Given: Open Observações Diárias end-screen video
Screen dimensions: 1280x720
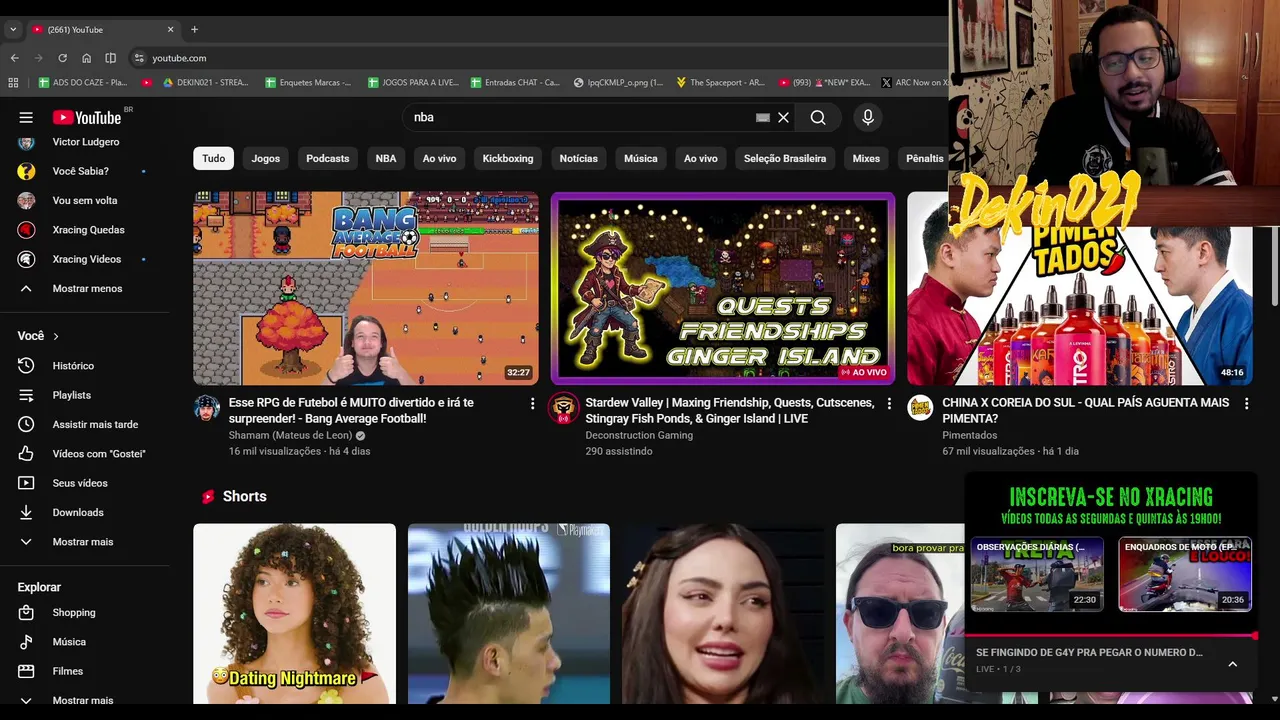Looking at the screenshot, I should tap(1037, 574).
